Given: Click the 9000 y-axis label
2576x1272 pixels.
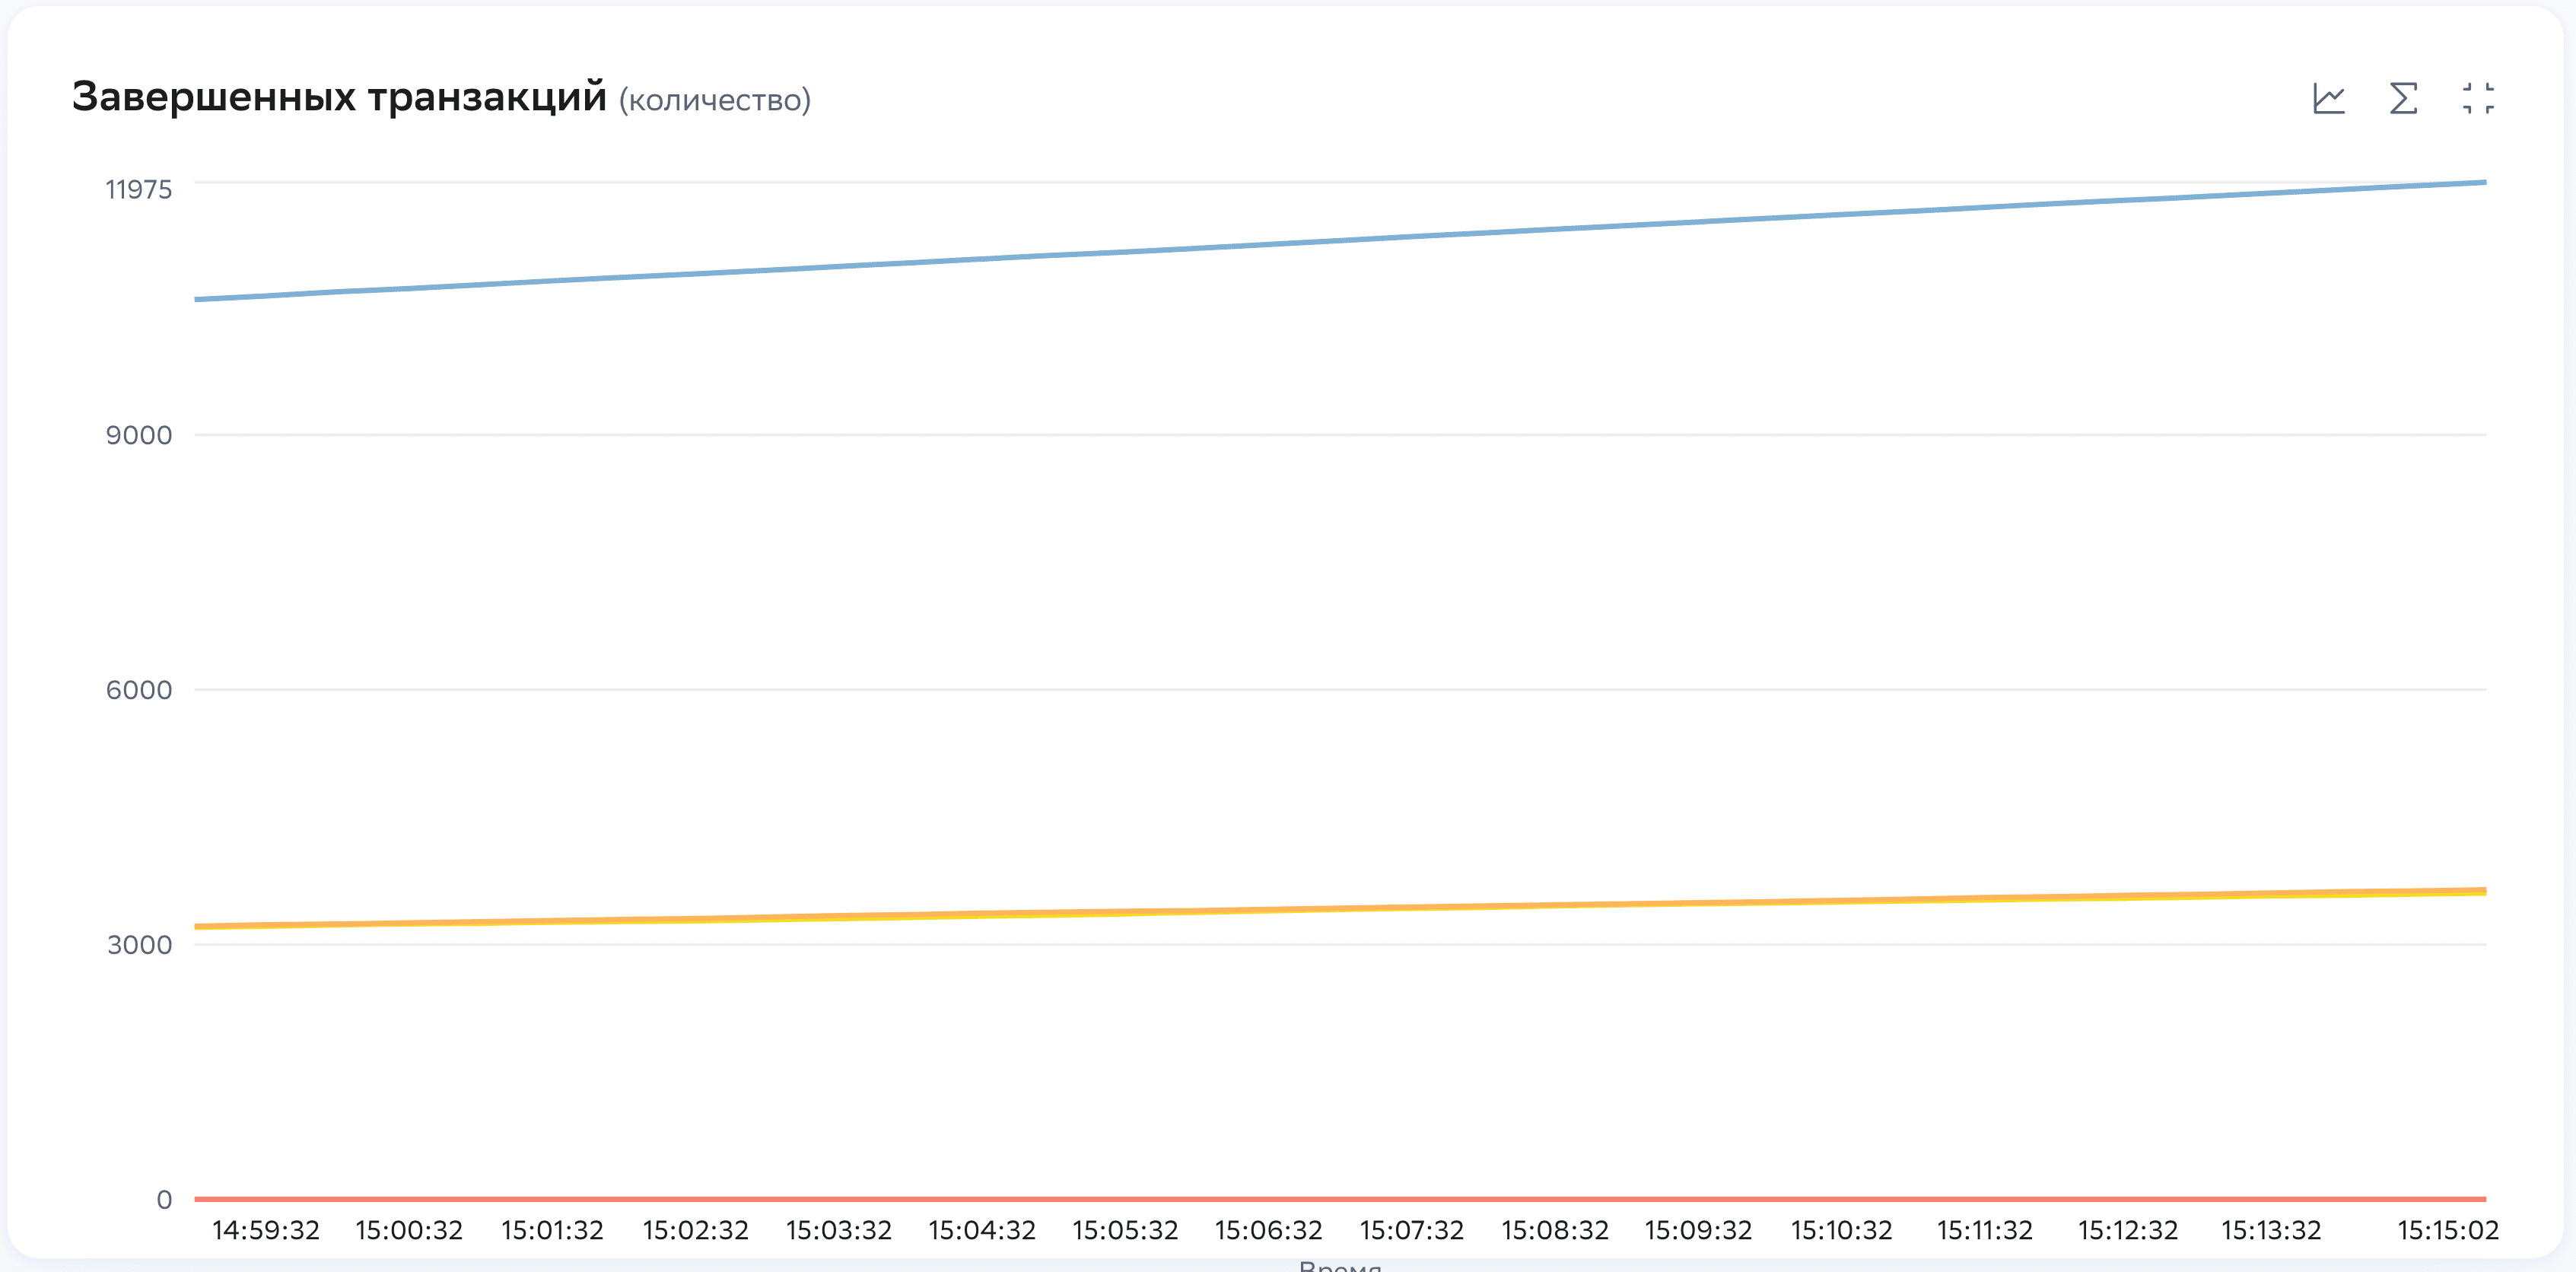Looking at the screenshot, I should (138, 435).
